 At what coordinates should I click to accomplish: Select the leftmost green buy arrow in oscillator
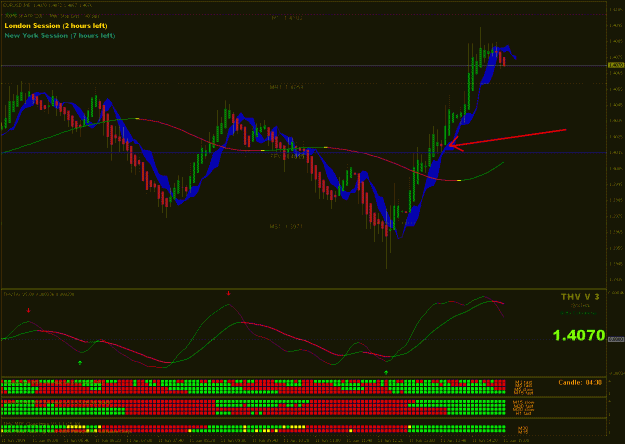pos(80,363)
